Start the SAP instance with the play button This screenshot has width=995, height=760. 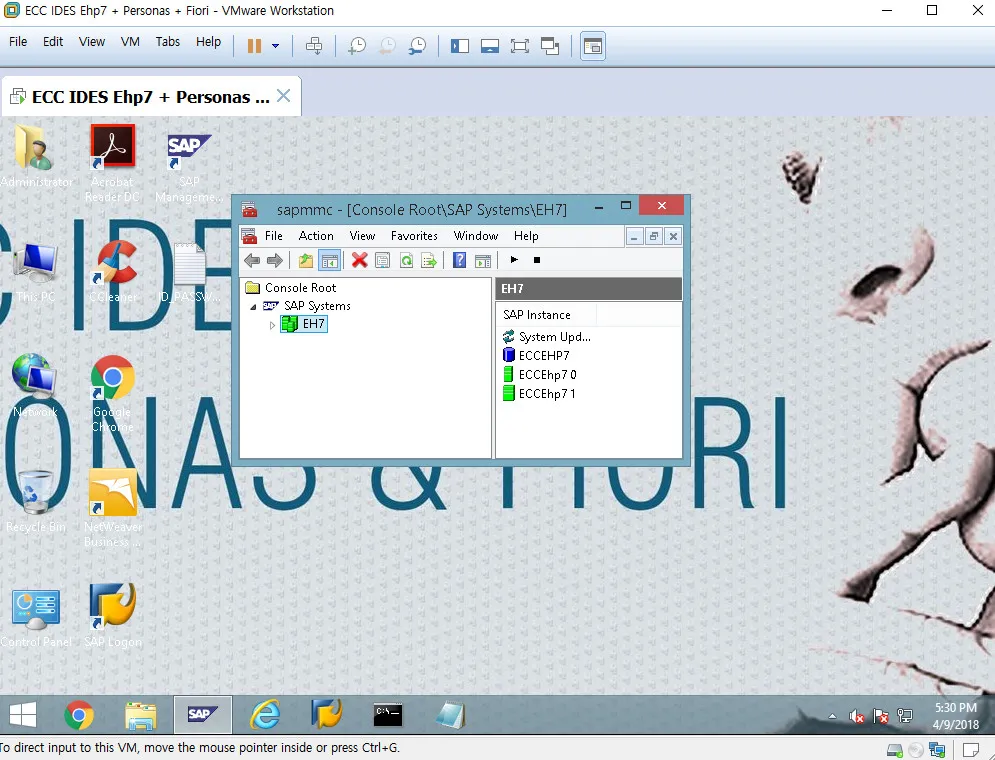(x=514, y=260)
